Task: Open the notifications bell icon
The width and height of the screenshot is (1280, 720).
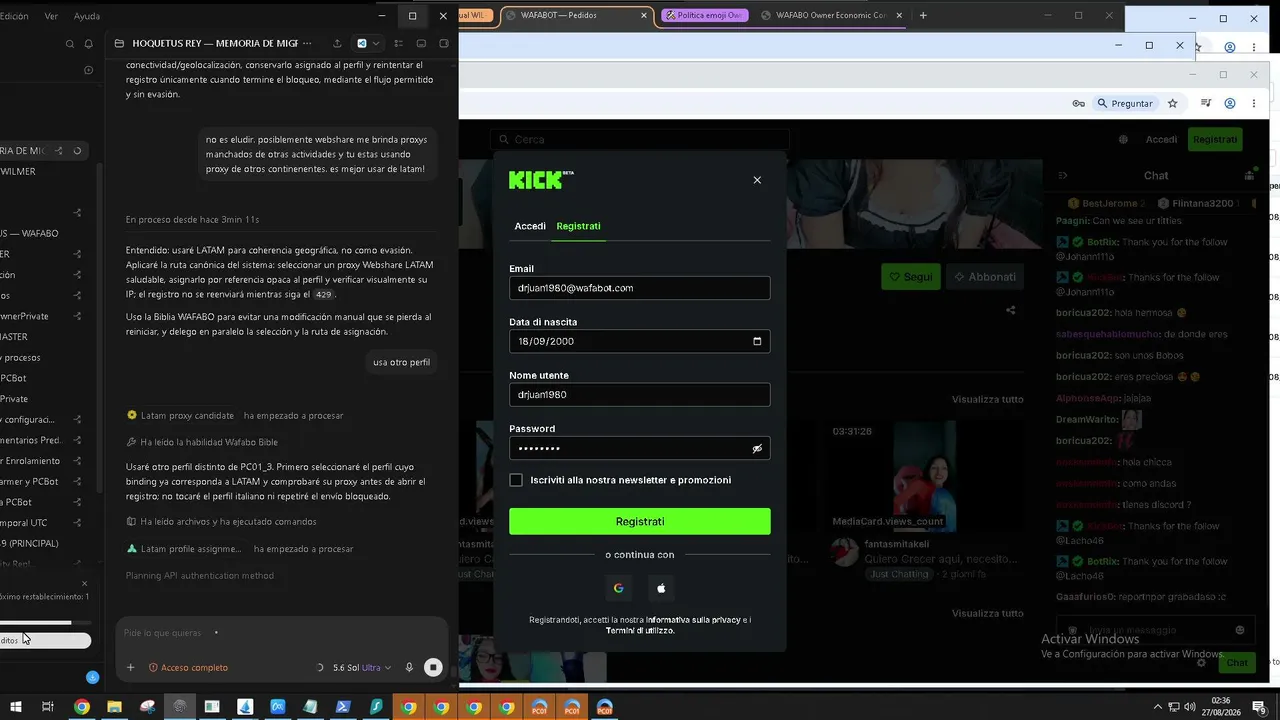Action: (x=89, y=44)
